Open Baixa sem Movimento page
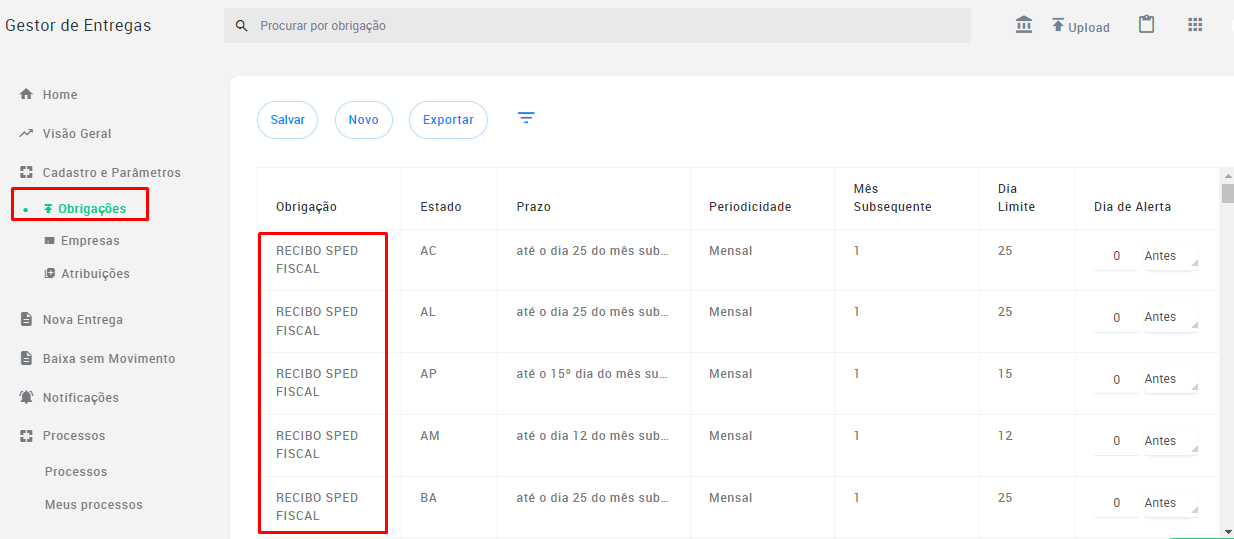The width and height of the screenshot is (1234, 539). pos(109,359)
